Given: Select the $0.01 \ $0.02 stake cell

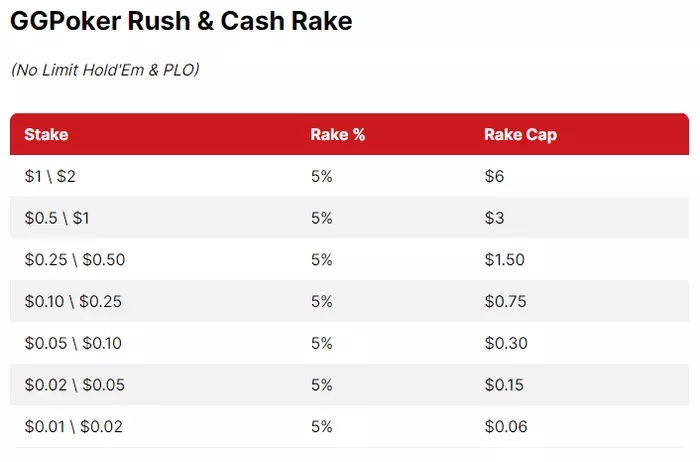Looking at the screenshot, I should coord(74,426).
